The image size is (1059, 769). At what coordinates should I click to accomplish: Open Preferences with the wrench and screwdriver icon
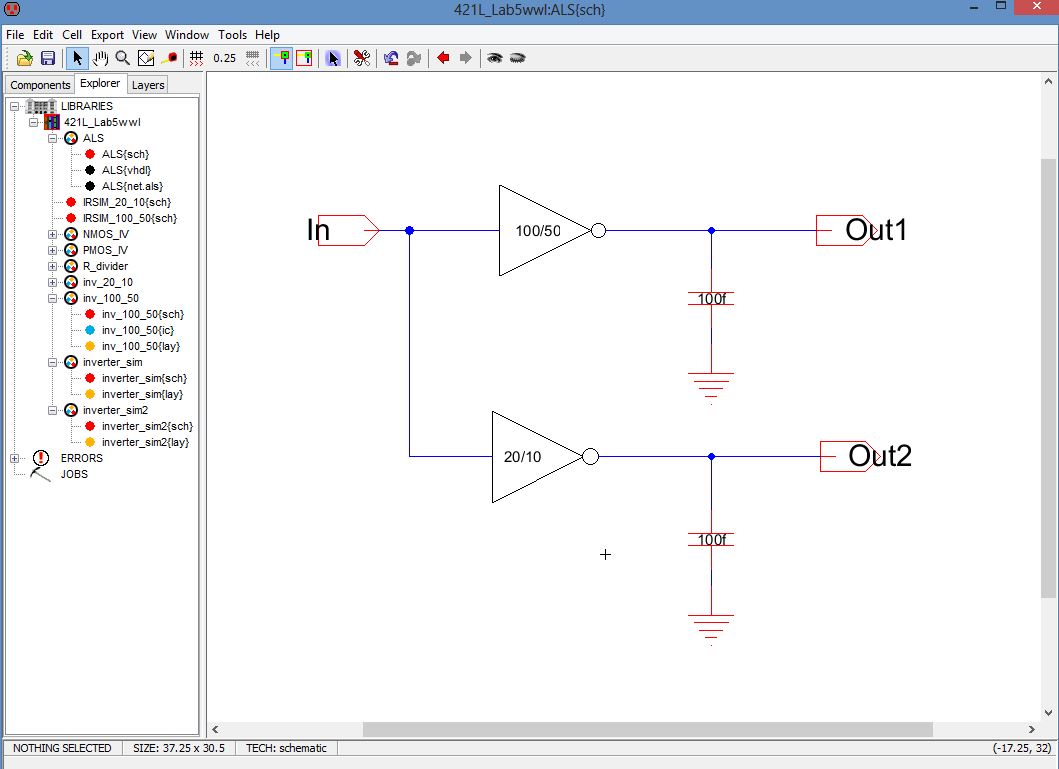click(x=362, y=58)
